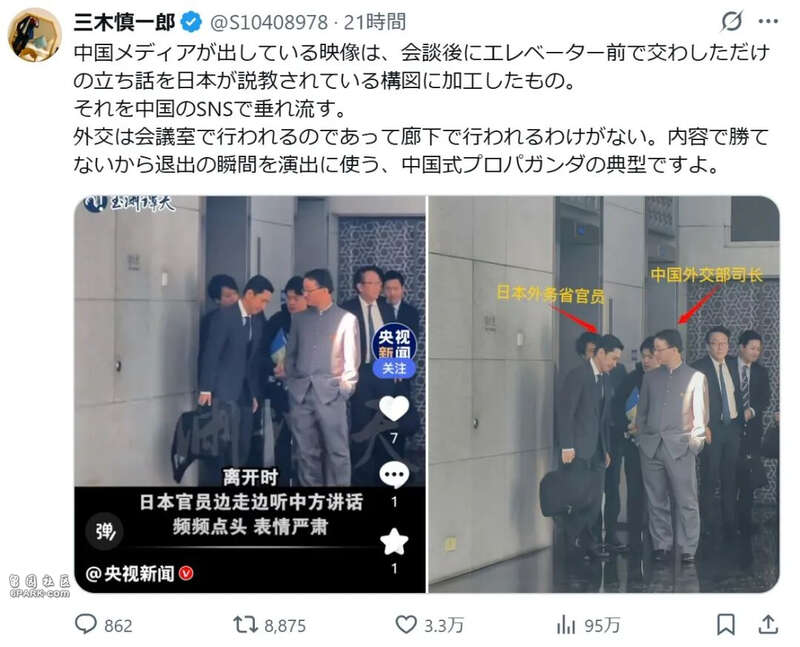The image size is (800, 647).
Task: Open the author's profile avatar
Action: (x=35, y=35)
